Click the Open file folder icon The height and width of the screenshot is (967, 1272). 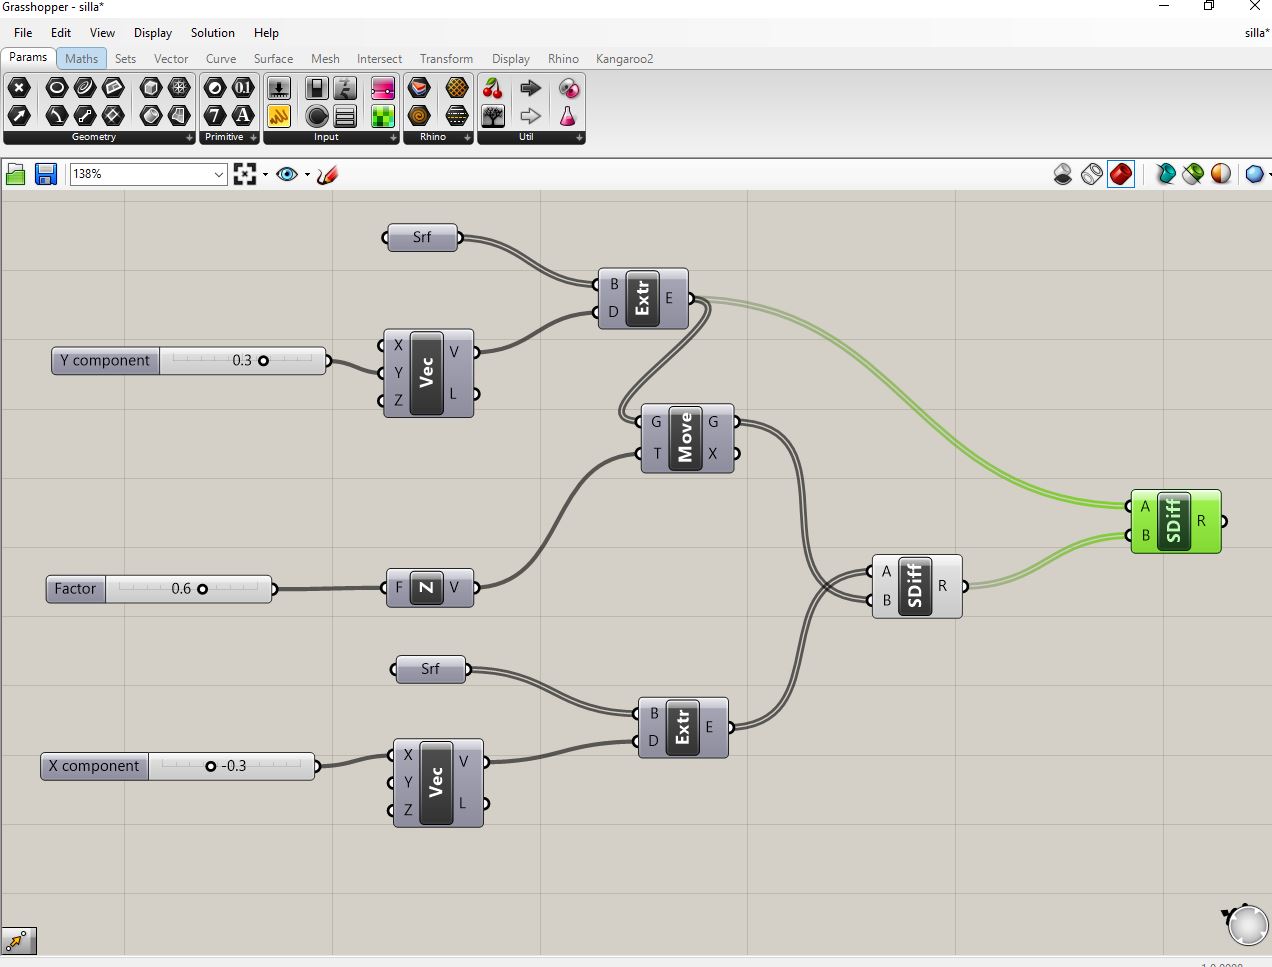tap(16, 174)
